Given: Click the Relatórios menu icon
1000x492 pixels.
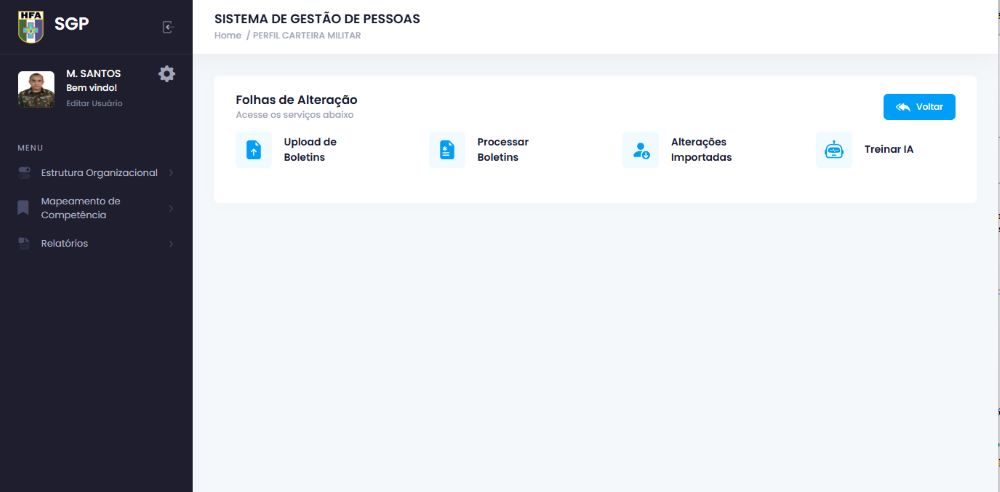Looking at the screenshot, I should point(24,244).
